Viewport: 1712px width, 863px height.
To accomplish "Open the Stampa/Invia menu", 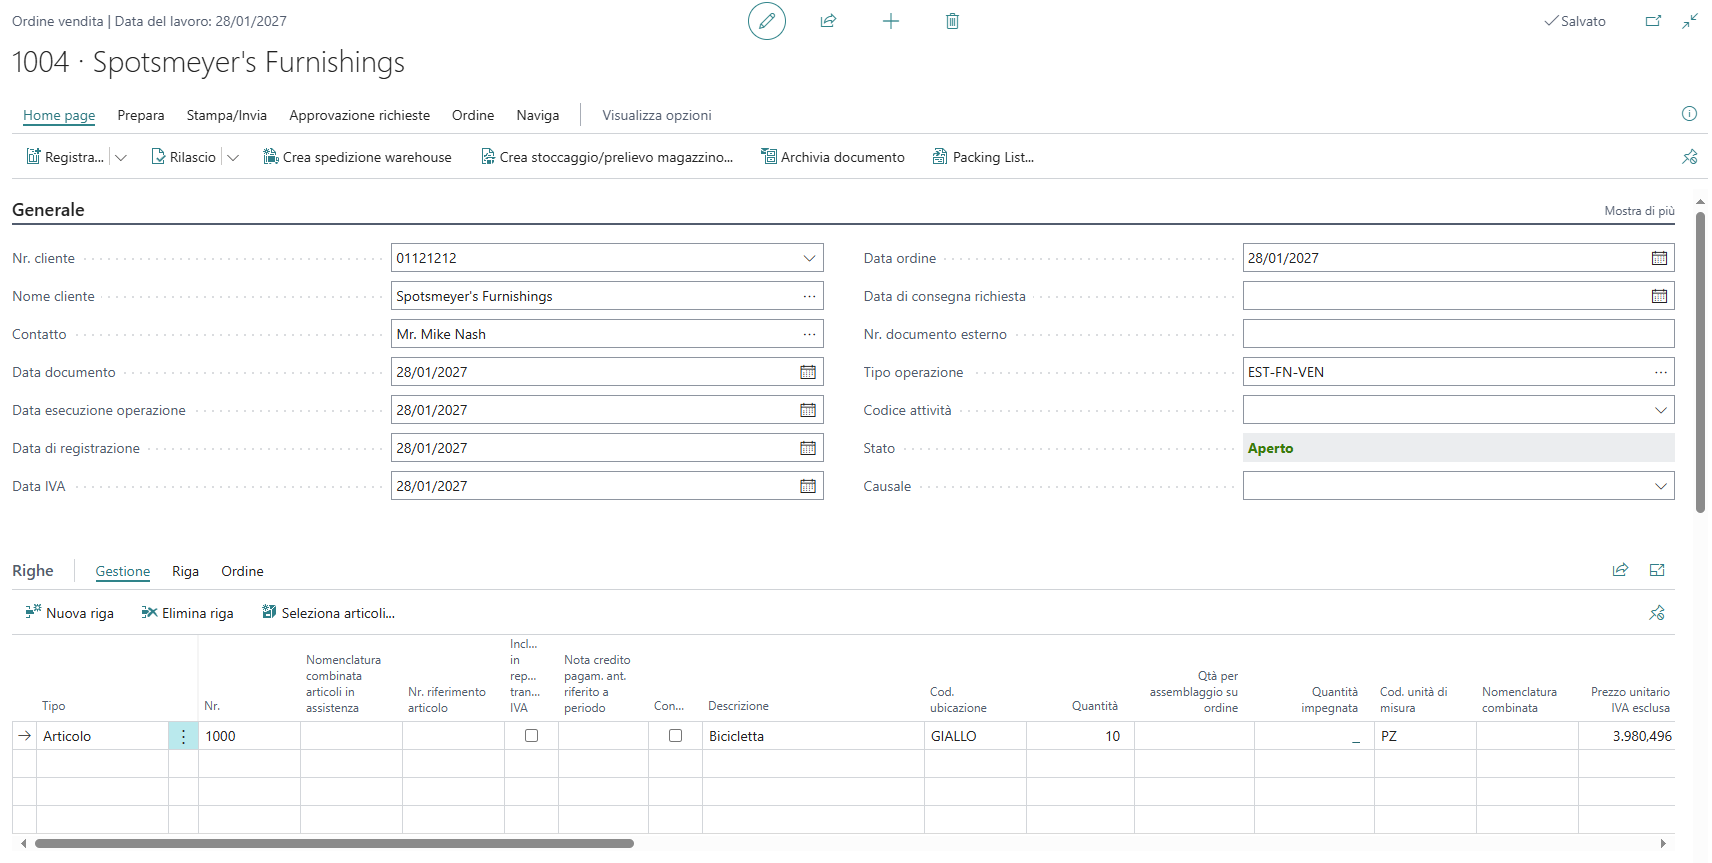I will pos(227,115).
